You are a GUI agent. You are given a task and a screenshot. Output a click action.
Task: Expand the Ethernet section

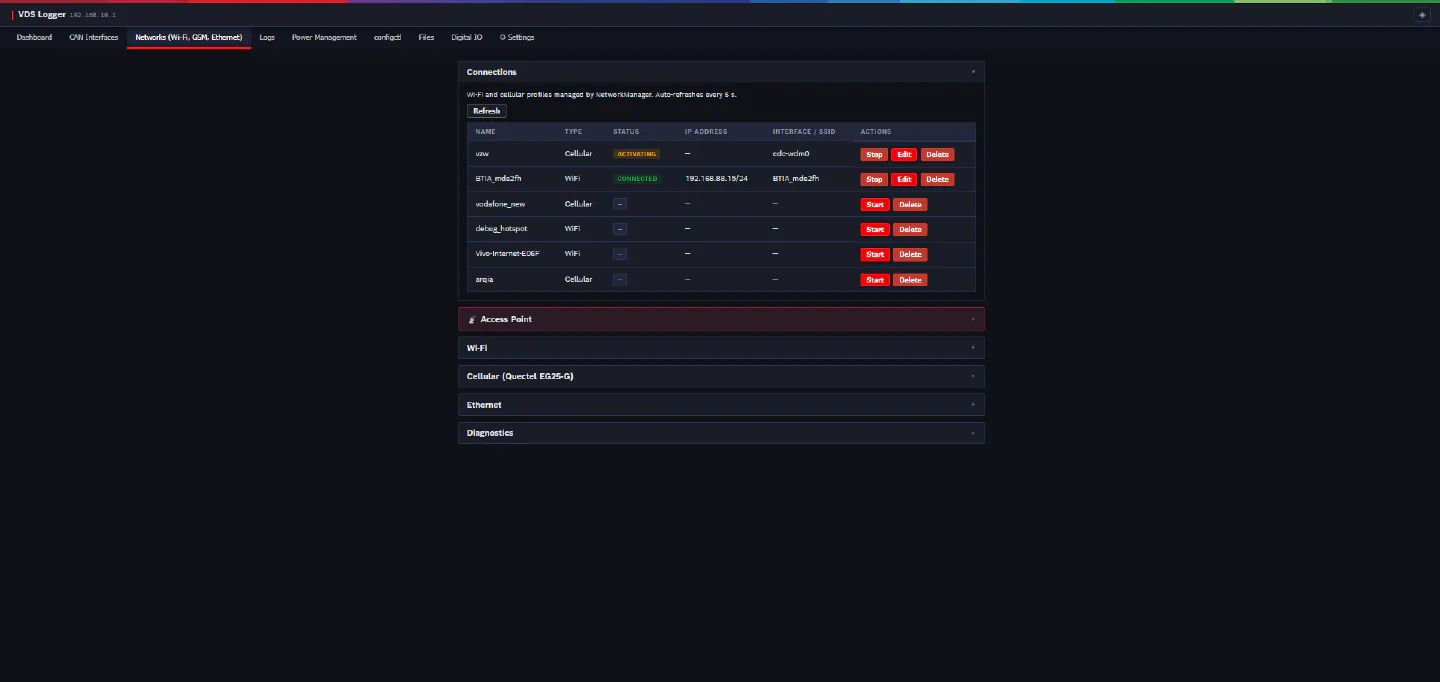pos(721,405)
